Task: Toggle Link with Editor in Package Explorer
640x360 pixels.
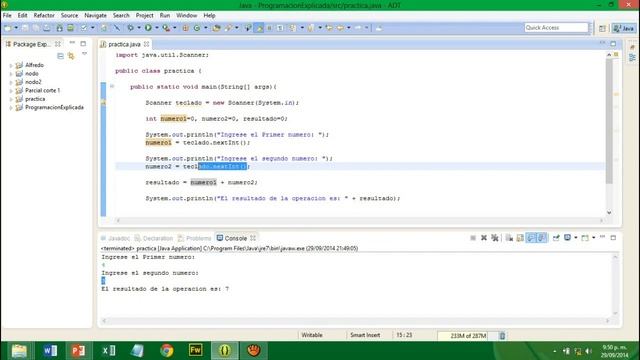Action: click(x=71, y=56)
